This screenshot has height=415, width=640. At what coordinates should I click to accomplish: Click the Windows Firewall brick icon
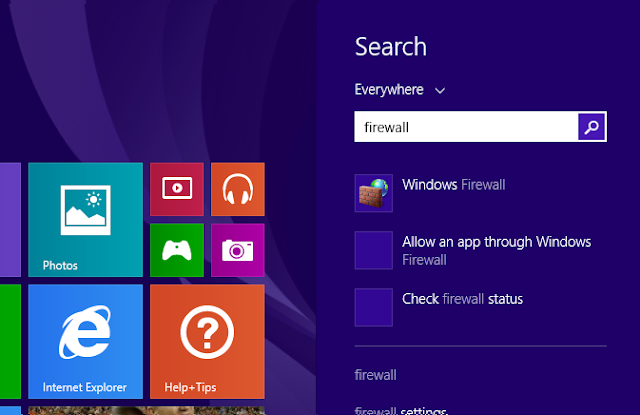373,193
